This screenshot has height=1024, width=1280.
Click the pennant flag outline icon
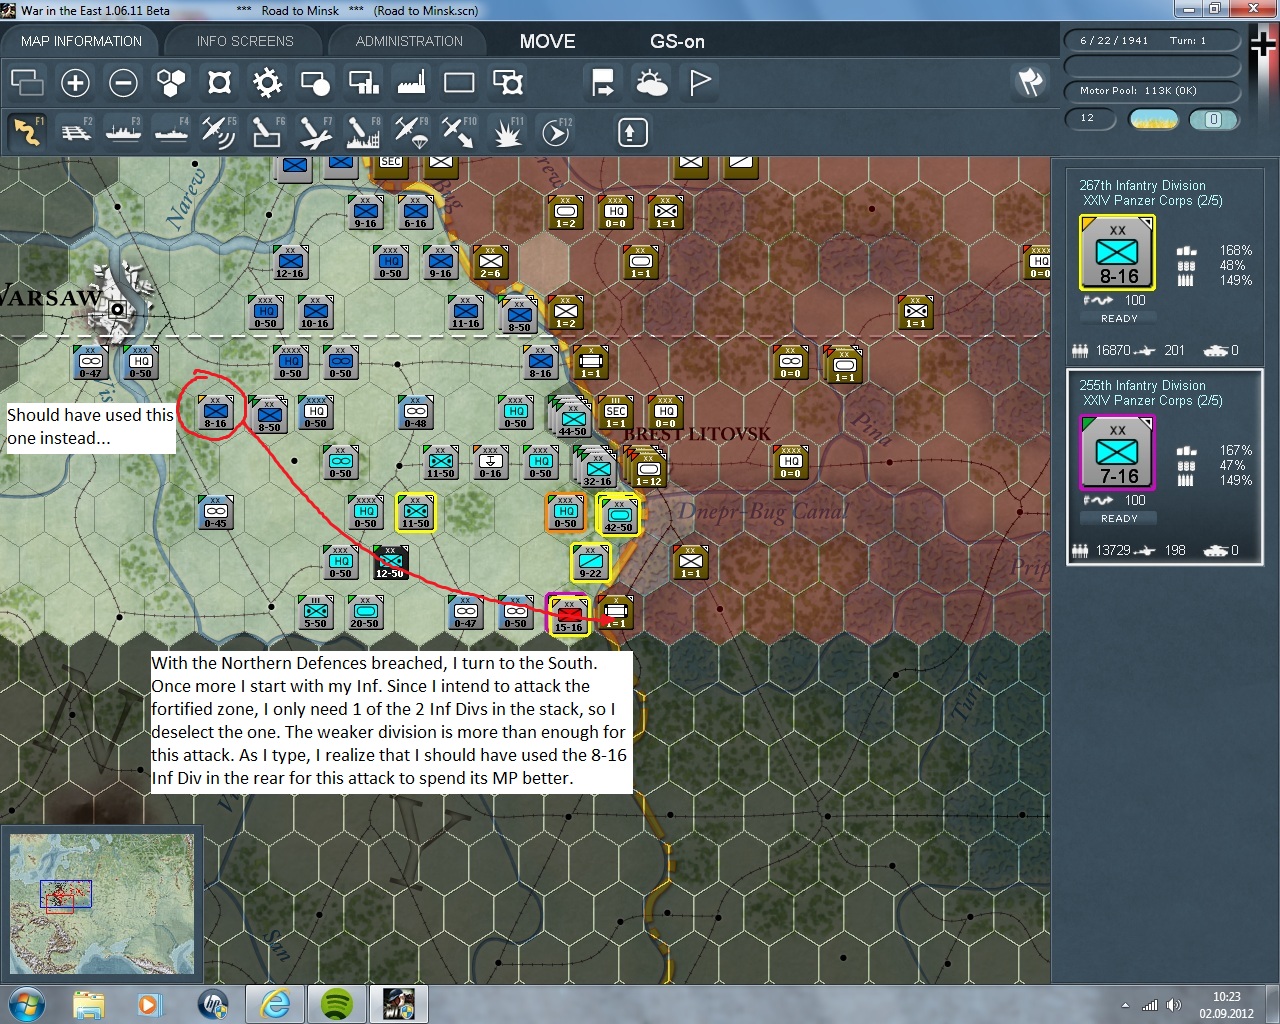pos(700,82)
